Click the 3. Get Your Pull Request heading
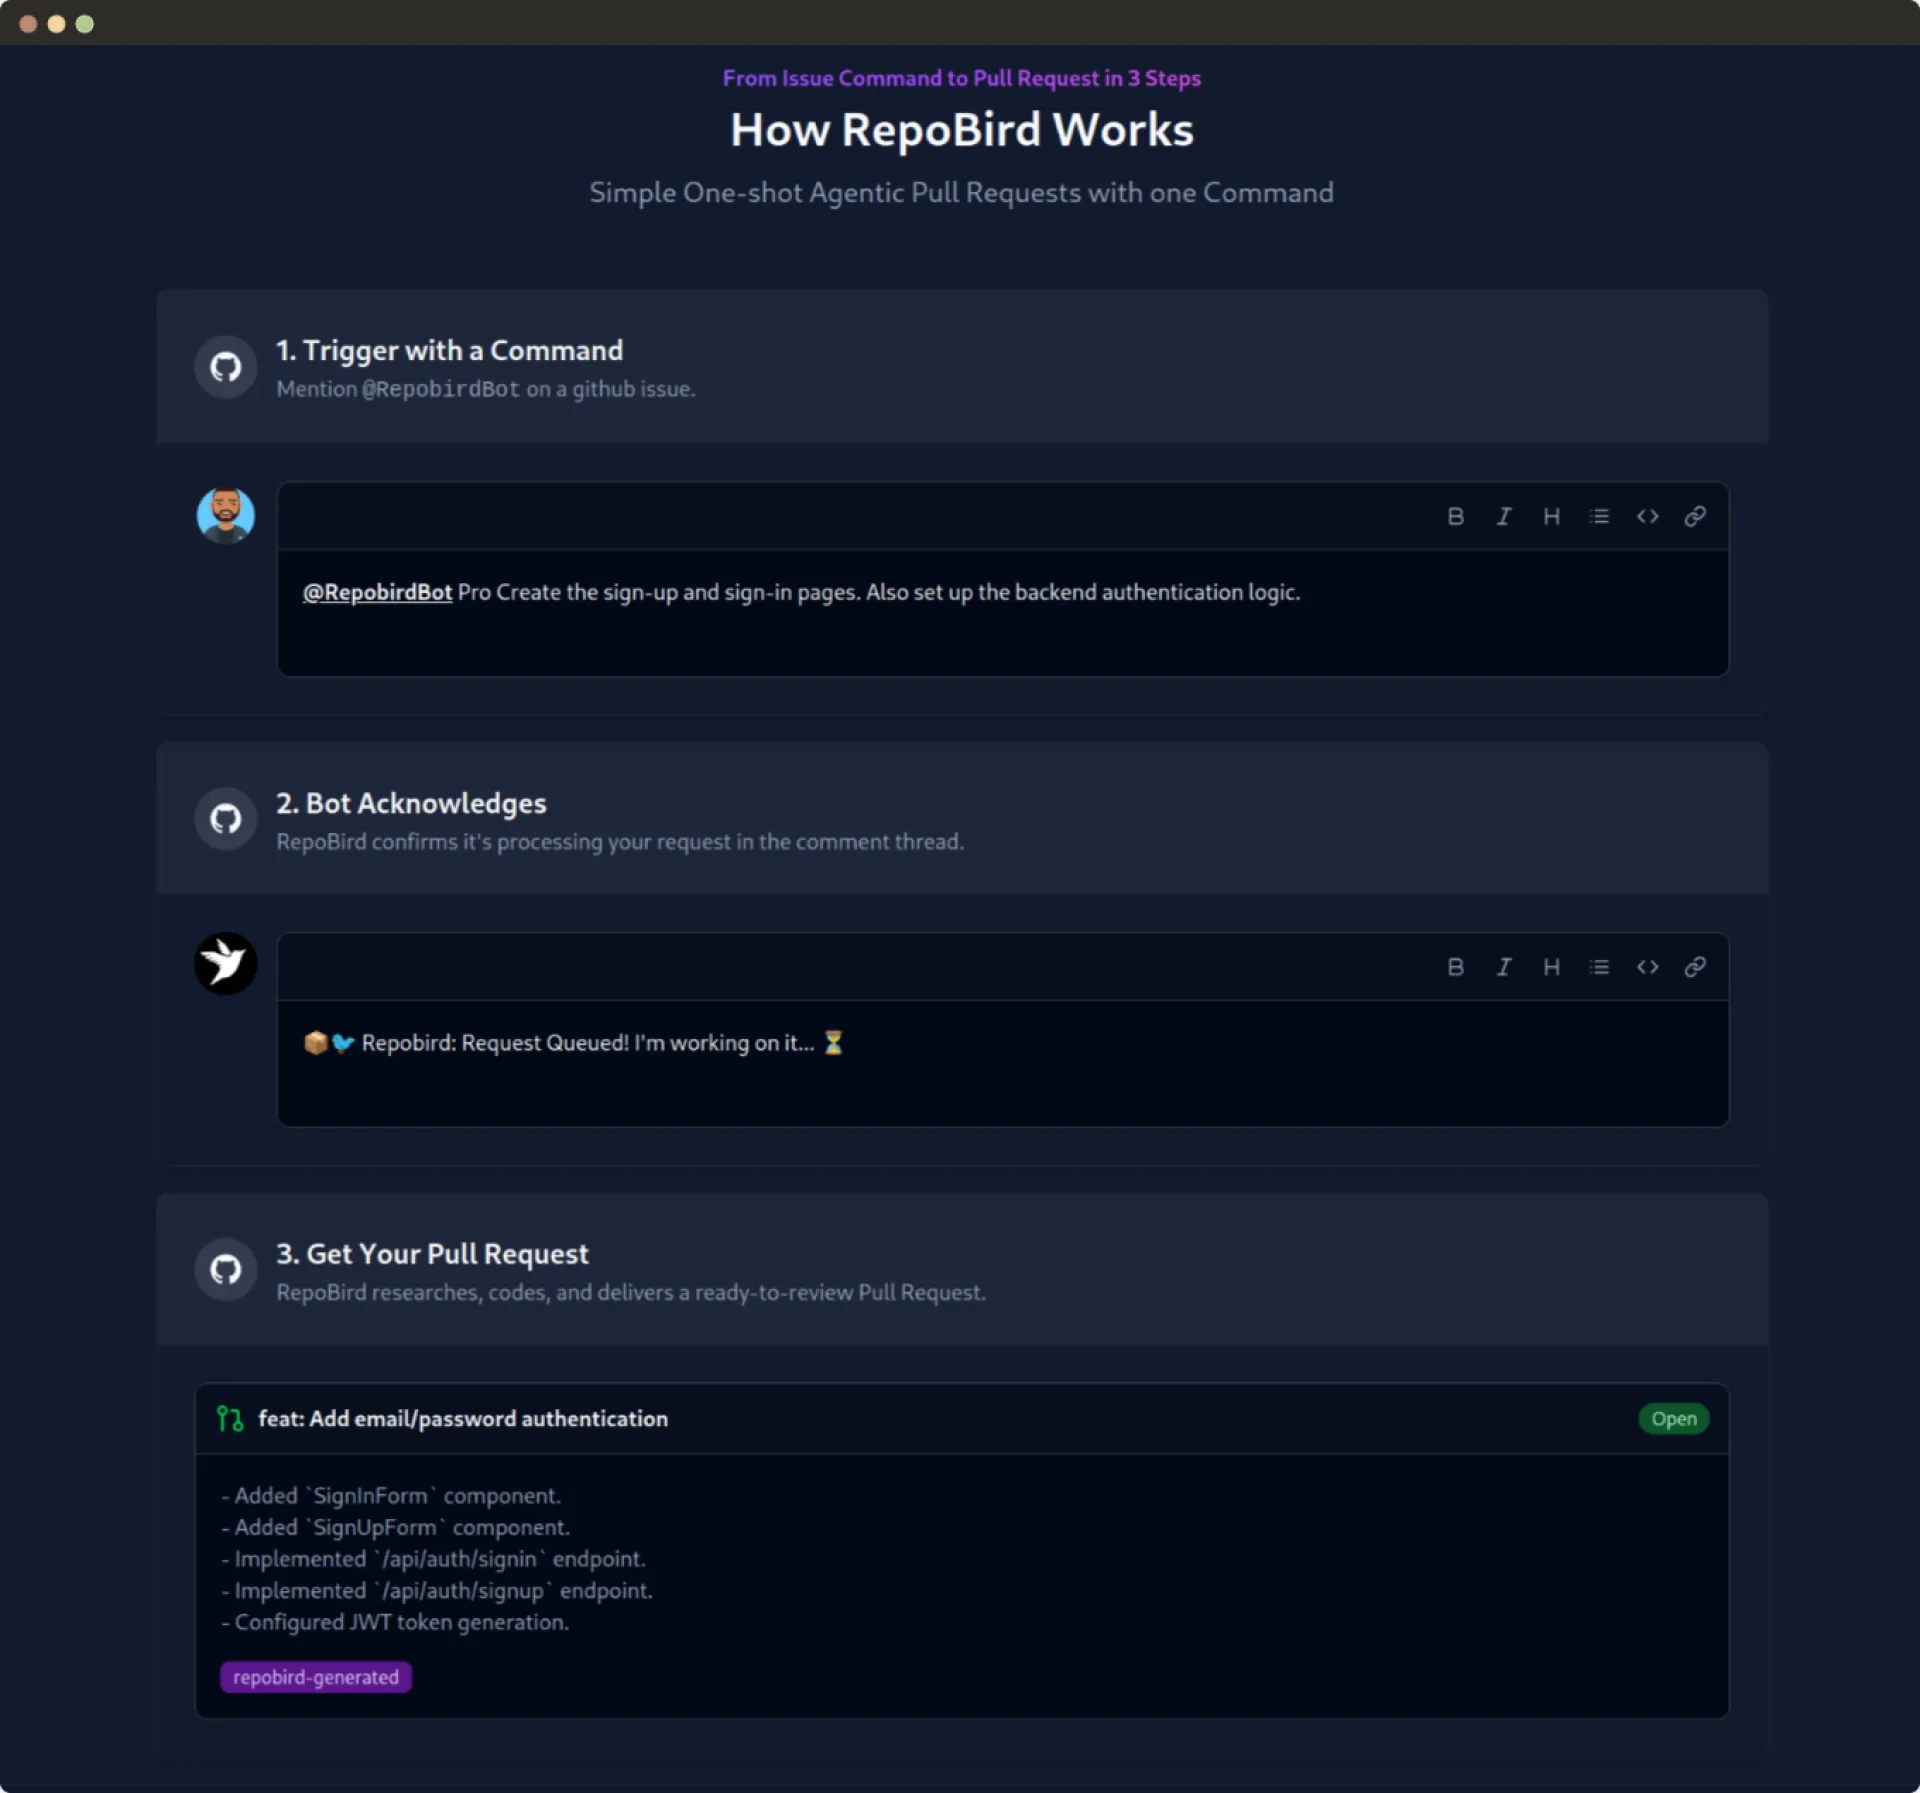Screen dimensions: 1920x1793 pos(432,1254)
